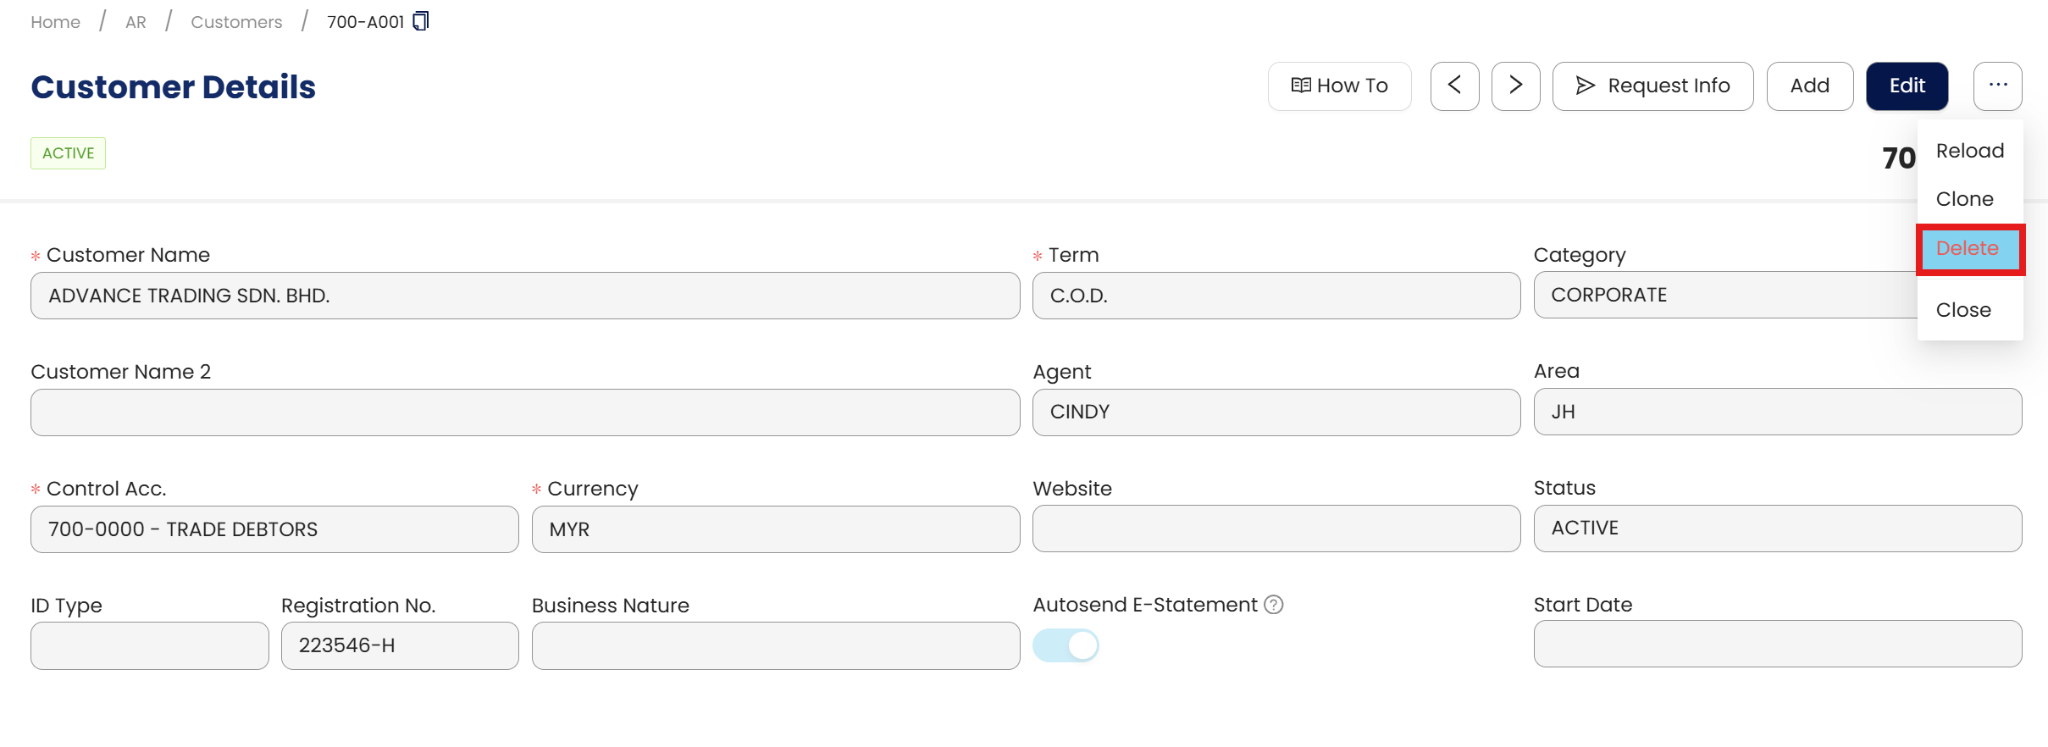Screen dimensions: 2048x747
Task: Open the Currency dropdown showing MYR
Action: [775, 529]
